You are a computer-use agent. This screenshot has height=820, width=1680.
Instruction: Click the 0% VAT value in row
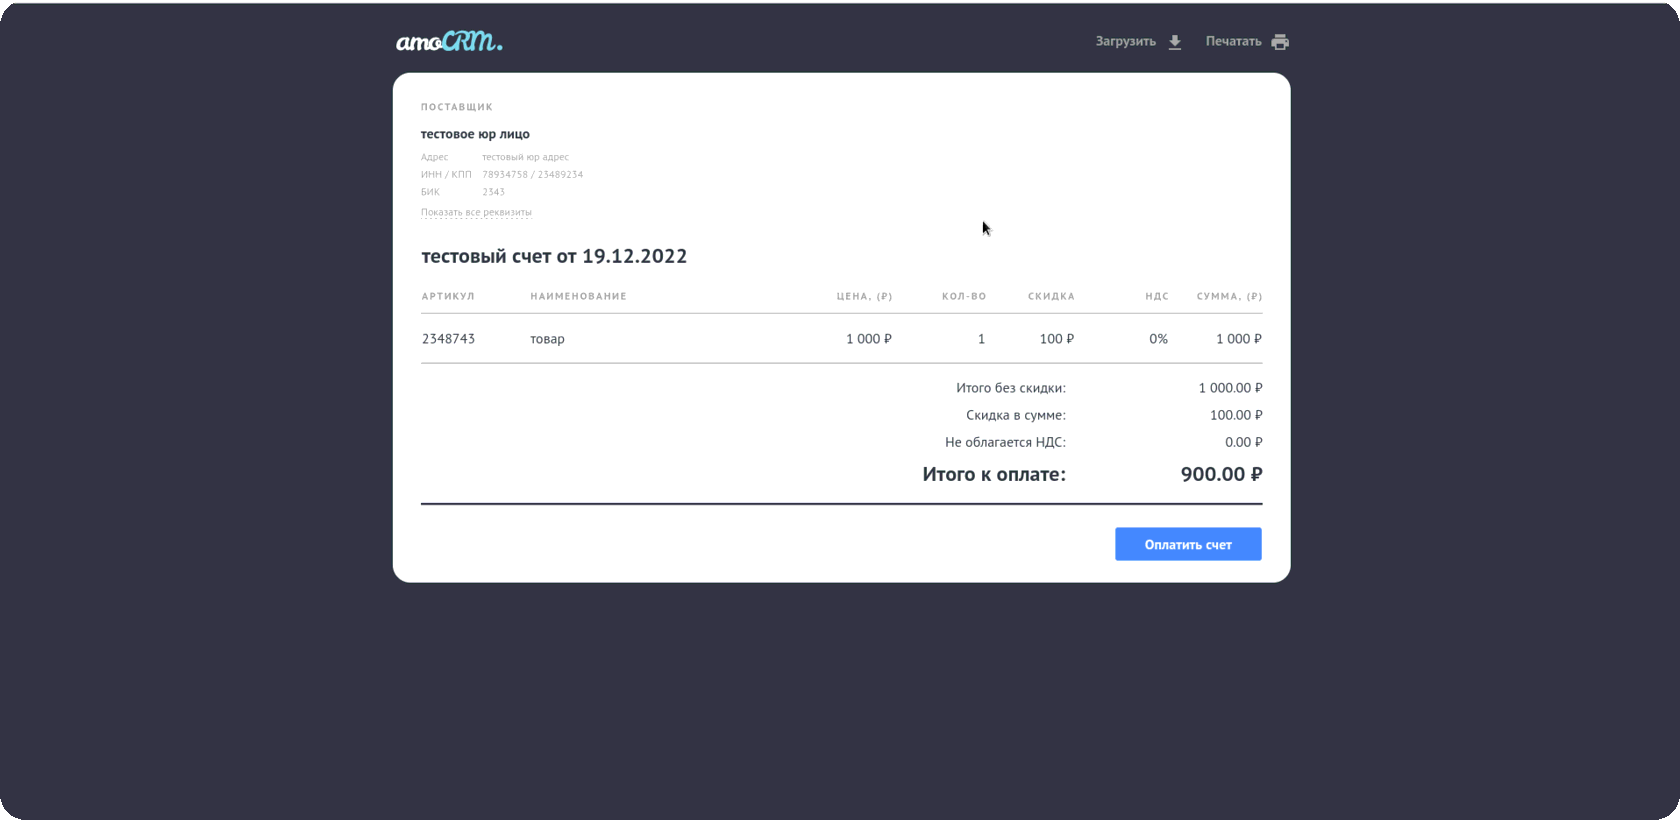click(x=1158, y=339)
